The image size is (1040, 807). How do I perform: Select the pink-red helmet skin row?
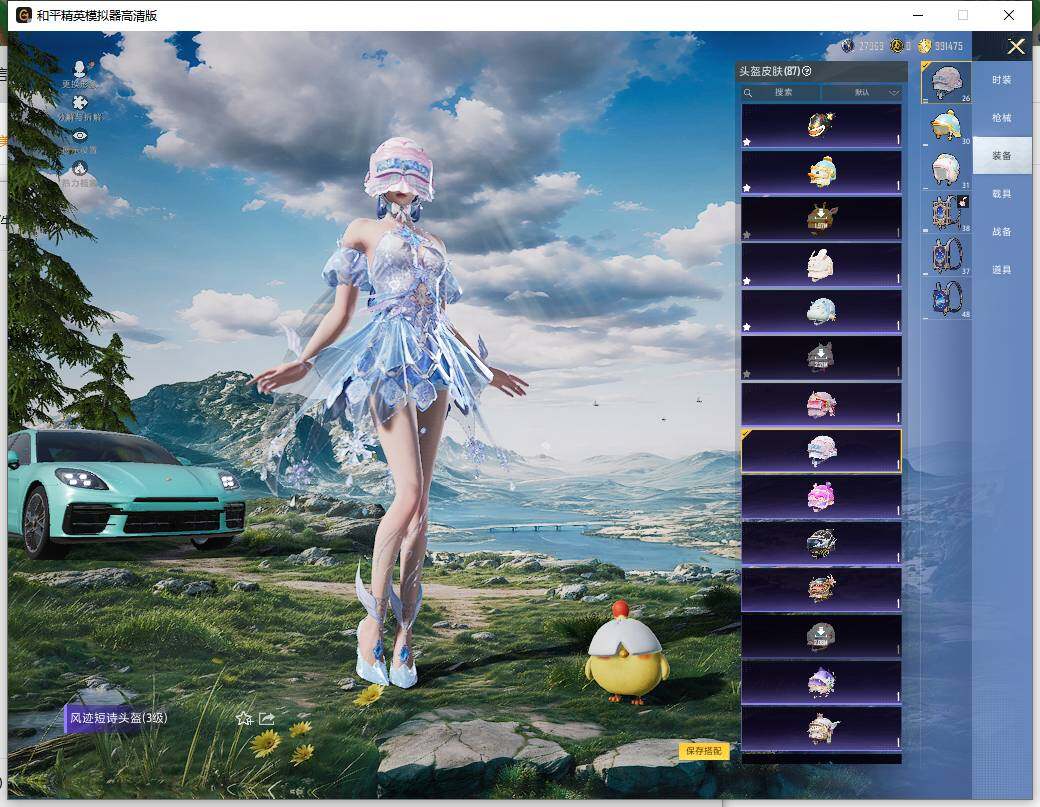click(821, 404)
